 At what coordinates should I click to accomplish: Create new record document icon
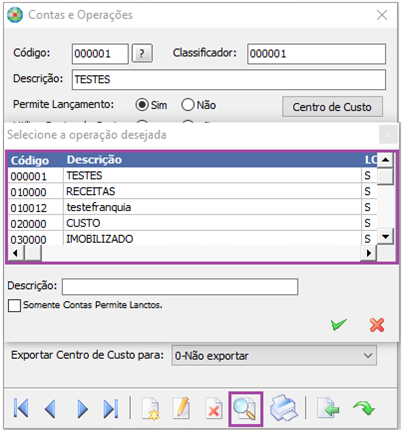151,408
